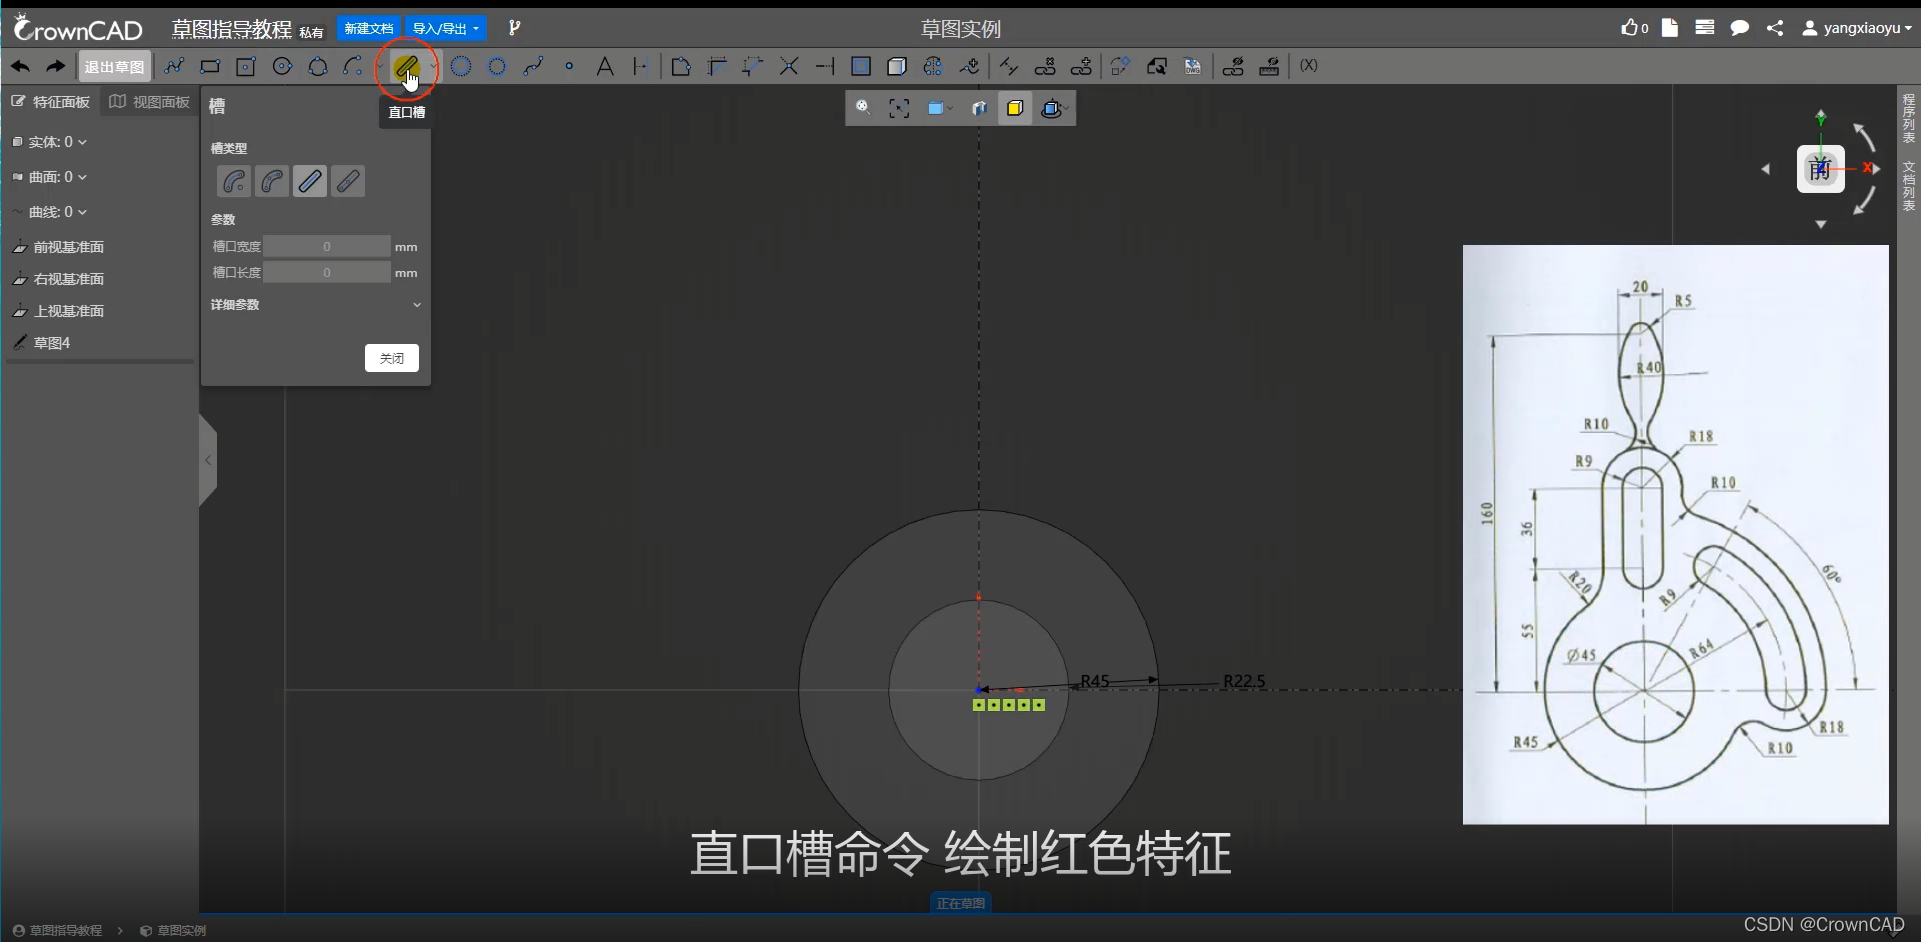Image resolution: width=1921 pixels, height=942 pixels.
Task: Select the center rectangle tool
Action: [x=246, y=67]
